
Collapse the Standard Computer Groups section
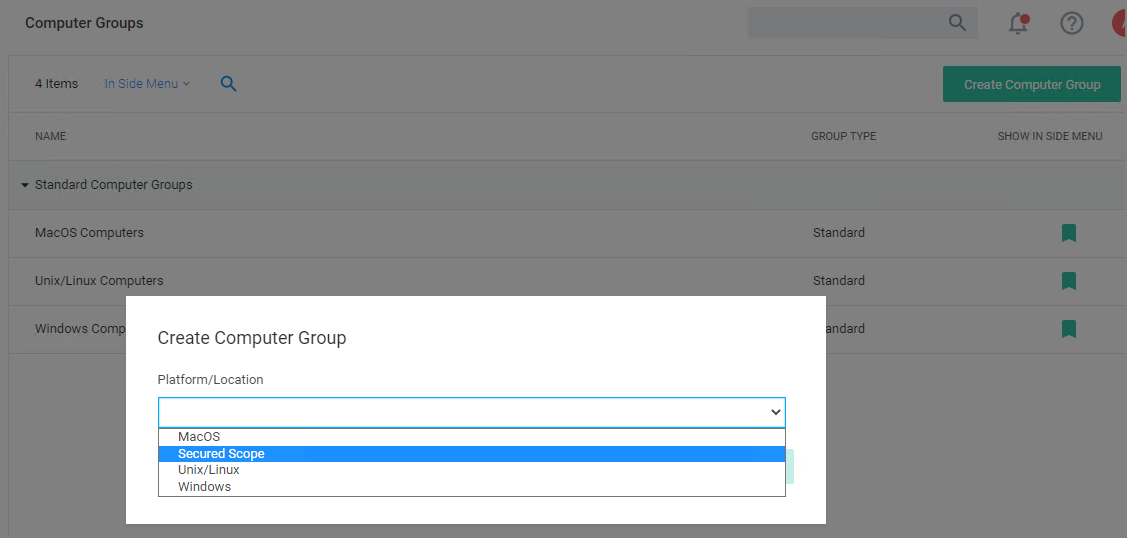pyautogui.click(x=25, y=185)
